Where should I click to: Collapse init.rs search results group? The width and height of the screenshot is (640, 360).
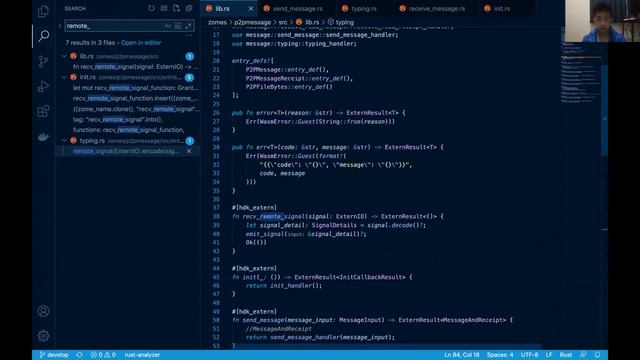[x=64, y=77]
